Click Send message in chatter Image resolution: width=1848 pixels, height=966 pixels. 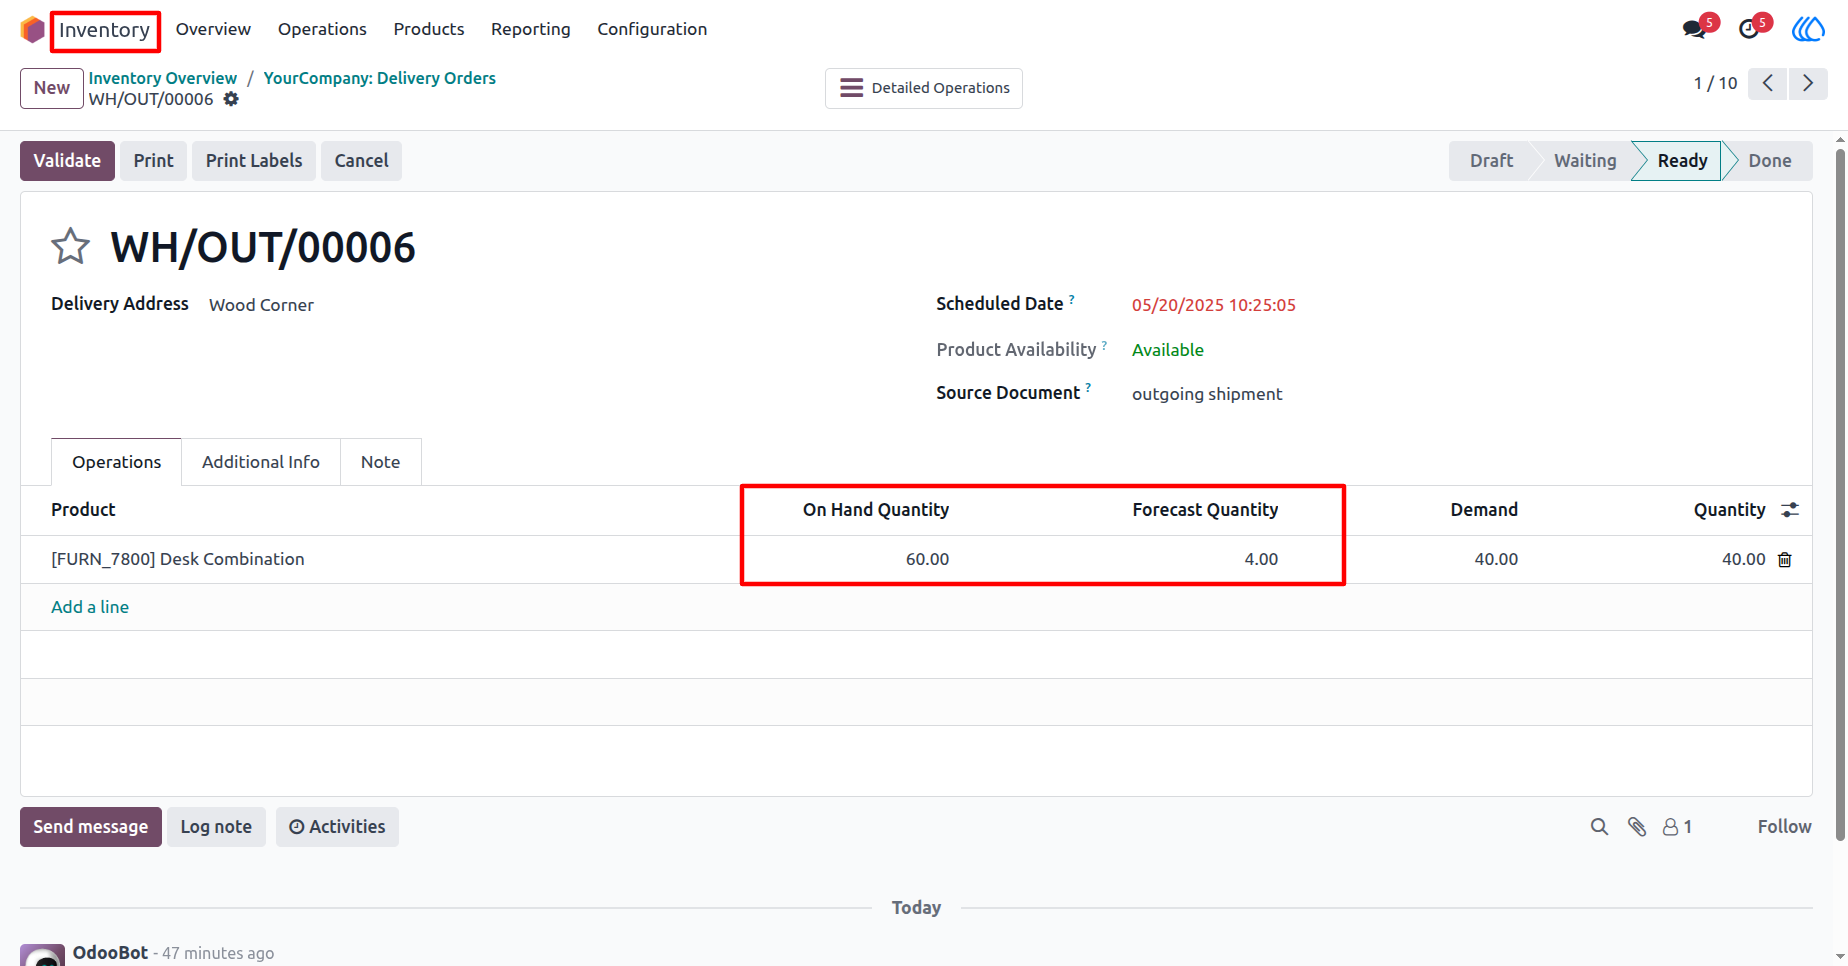(x=91, y=827)
